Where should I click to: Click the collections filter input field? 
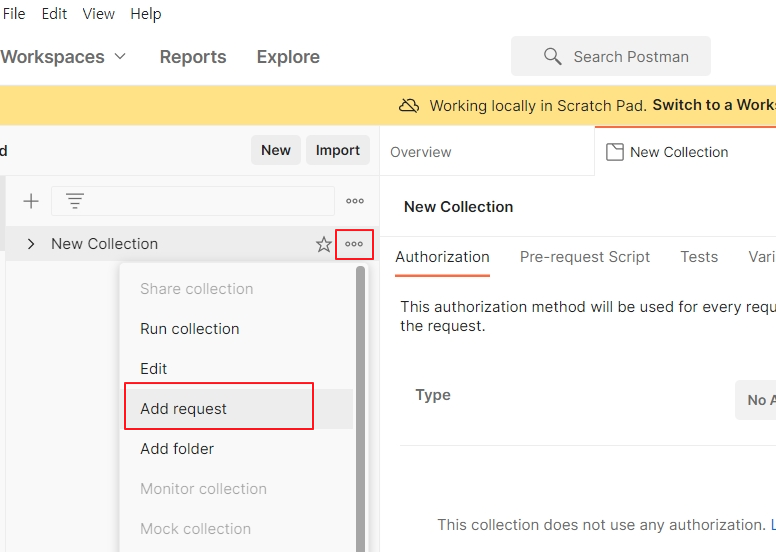pyautogui.click(x=193, y=201)
